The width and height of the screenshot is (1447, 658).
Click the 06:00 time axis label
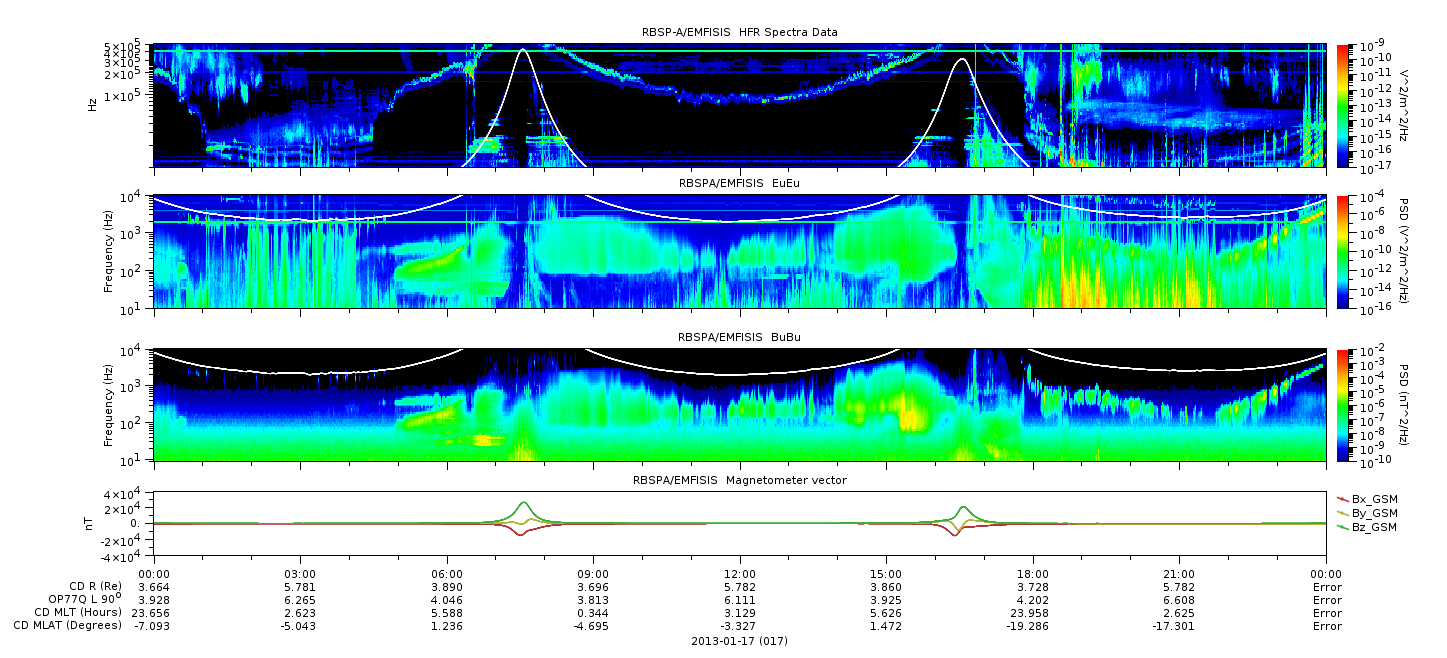446,574
